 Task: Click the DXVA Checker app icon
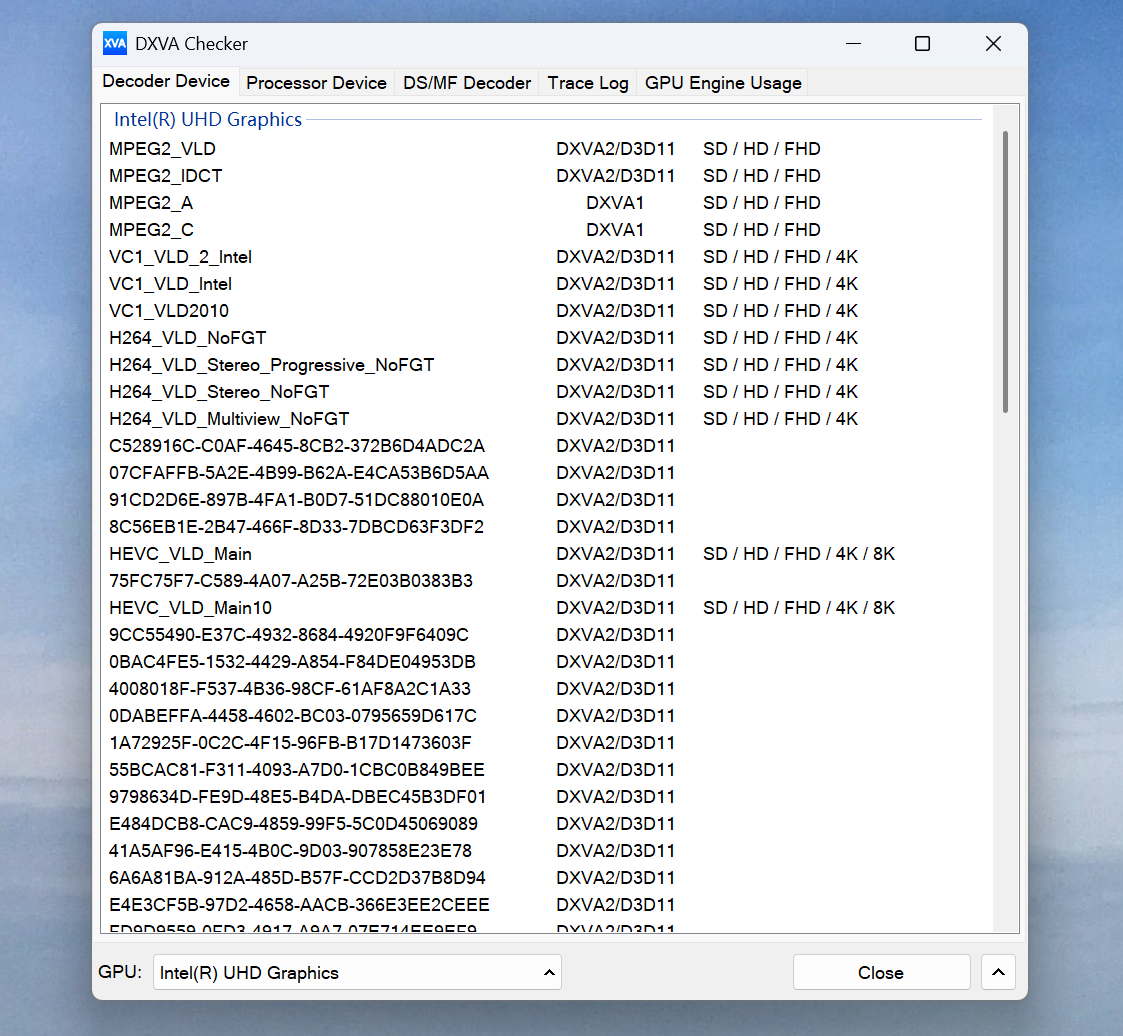pyautogui.click(x=115, y=44)
